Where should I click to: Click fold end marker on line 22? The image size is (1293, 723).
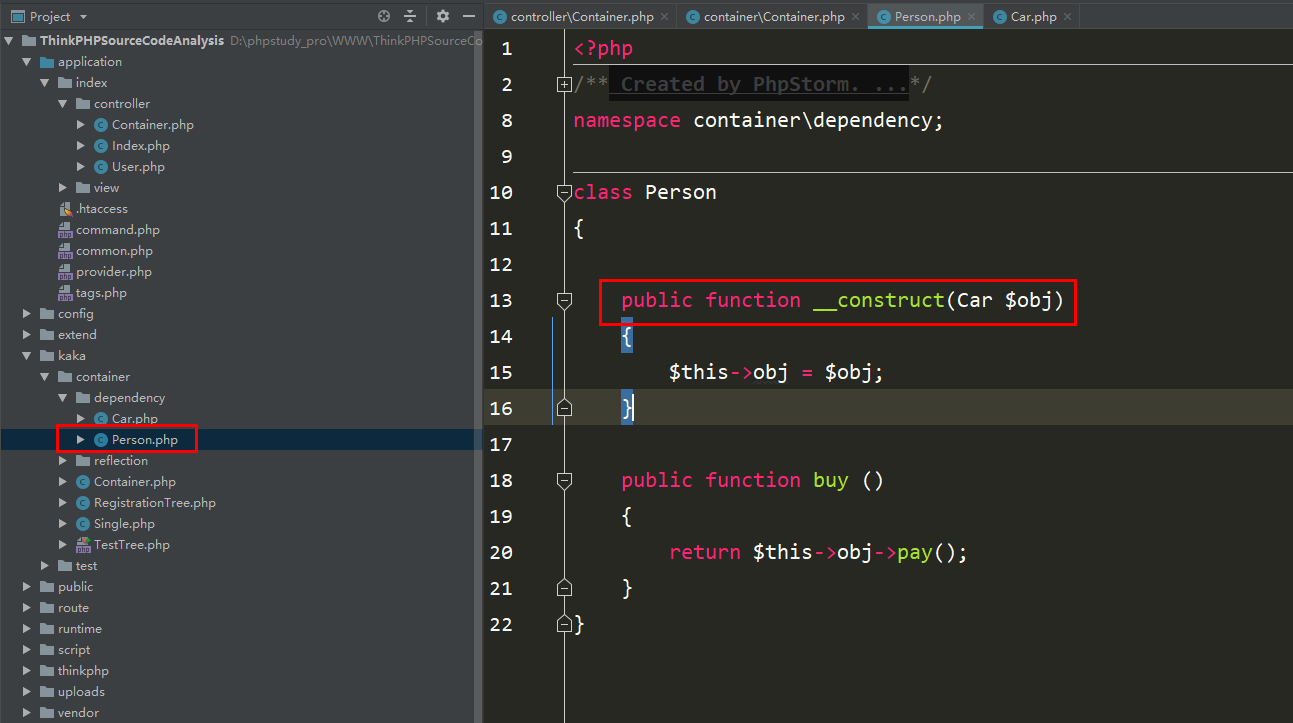tap(564, 624)
